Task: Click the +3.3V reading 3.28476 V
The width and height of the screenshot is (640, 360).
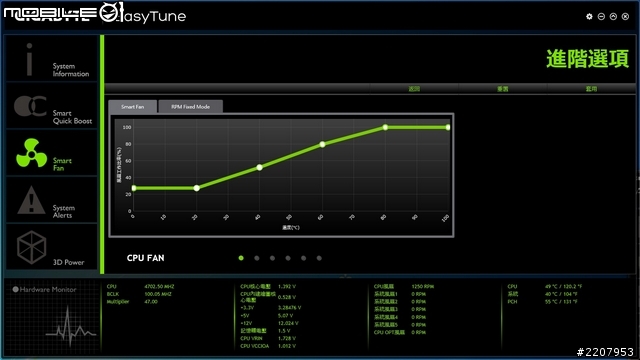Action: pyautogui.click(x=289, y=308)
